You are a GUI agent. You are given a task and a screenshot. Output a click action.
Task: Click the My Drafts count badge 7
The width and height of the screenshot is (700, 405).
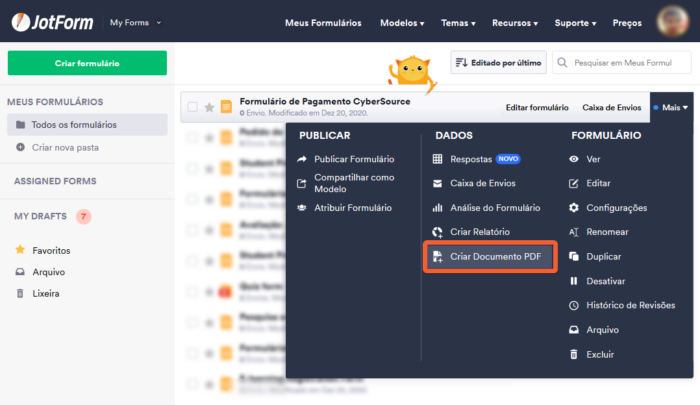click(83, 217)
